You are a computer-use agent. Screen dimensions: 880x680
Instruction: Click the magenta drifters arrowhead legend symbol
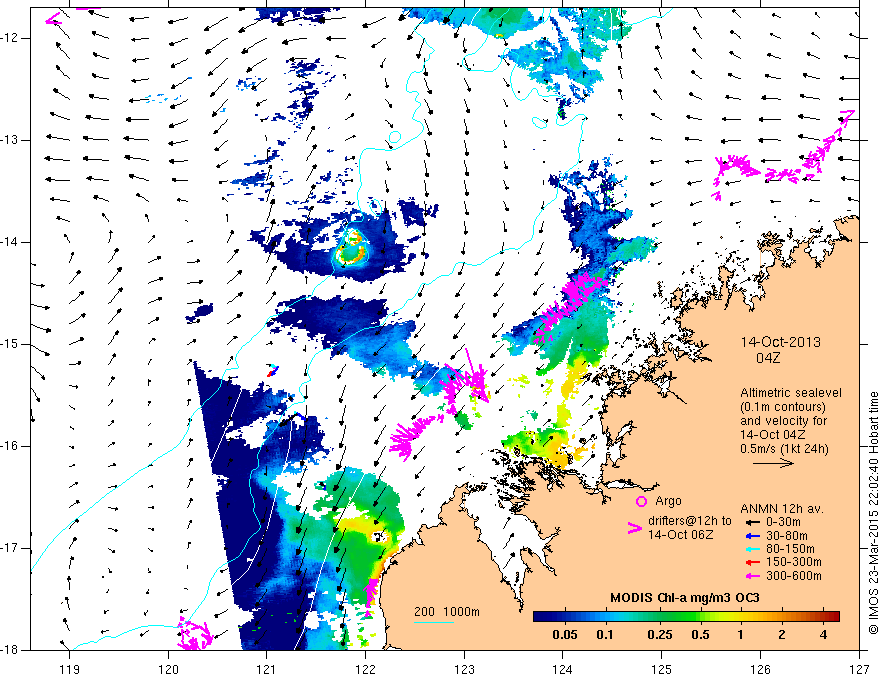point(634,528)
